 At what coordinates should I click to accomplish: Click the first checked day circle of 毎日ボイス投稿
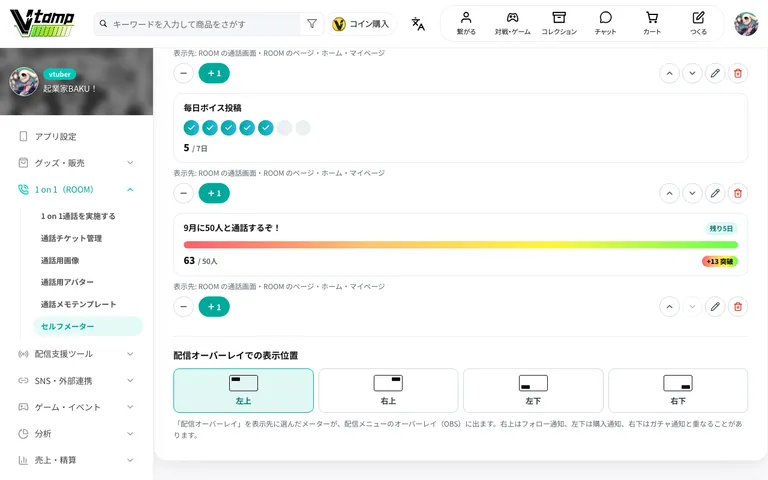coord(192,128)
